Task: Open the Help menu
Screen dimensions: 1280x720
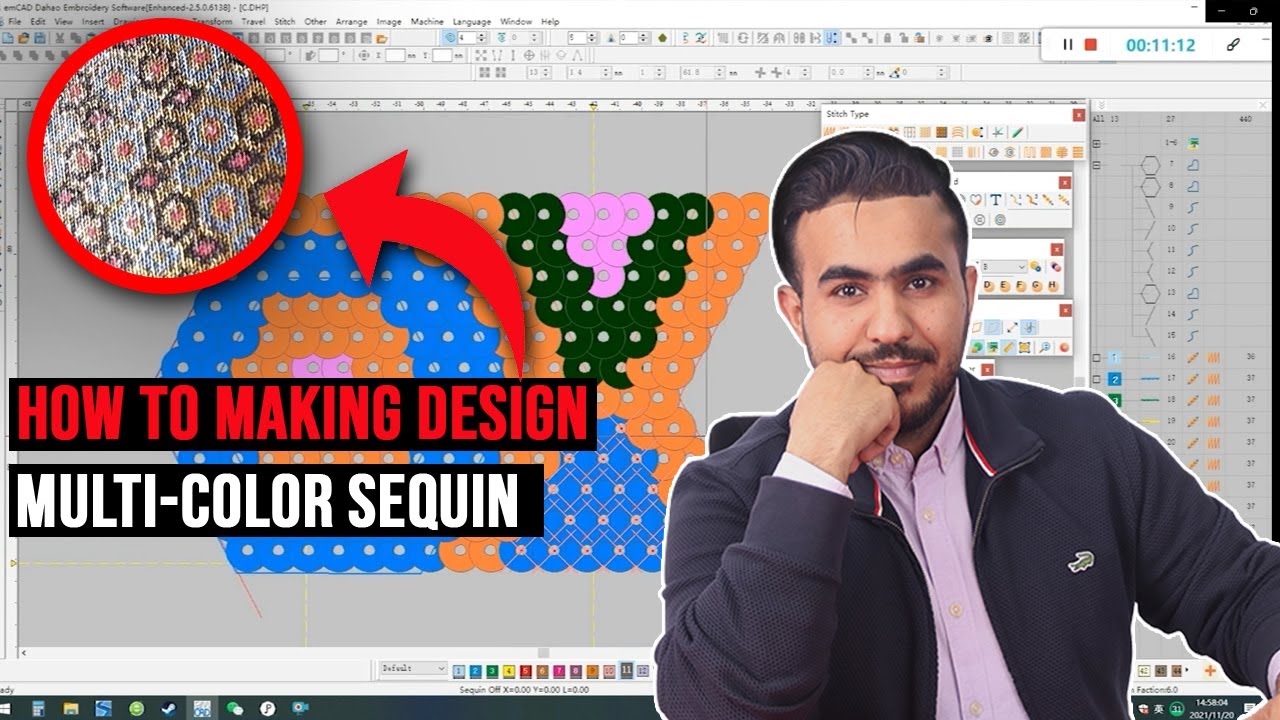Action: (x=550, y=21)
